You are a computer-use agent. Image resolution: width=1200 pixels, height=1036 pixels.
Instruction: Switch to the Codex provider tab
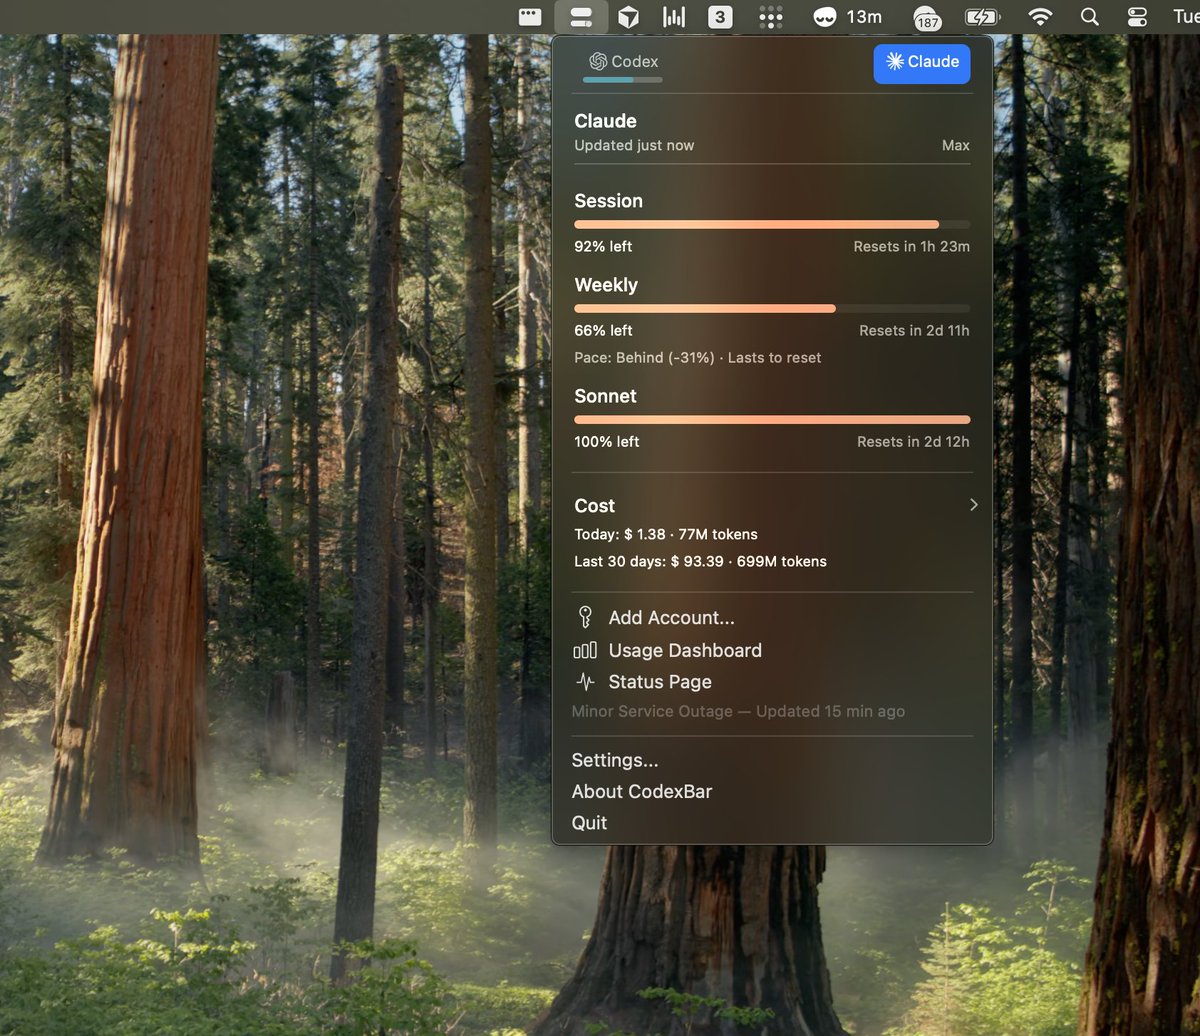[x=622, y=62]
